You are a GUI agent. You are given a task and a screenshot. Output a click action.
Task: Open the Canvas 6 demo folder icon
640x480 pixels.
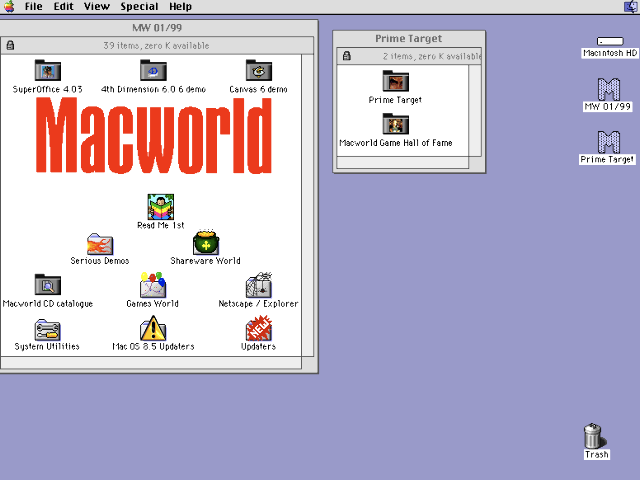[x=259, y=70]
